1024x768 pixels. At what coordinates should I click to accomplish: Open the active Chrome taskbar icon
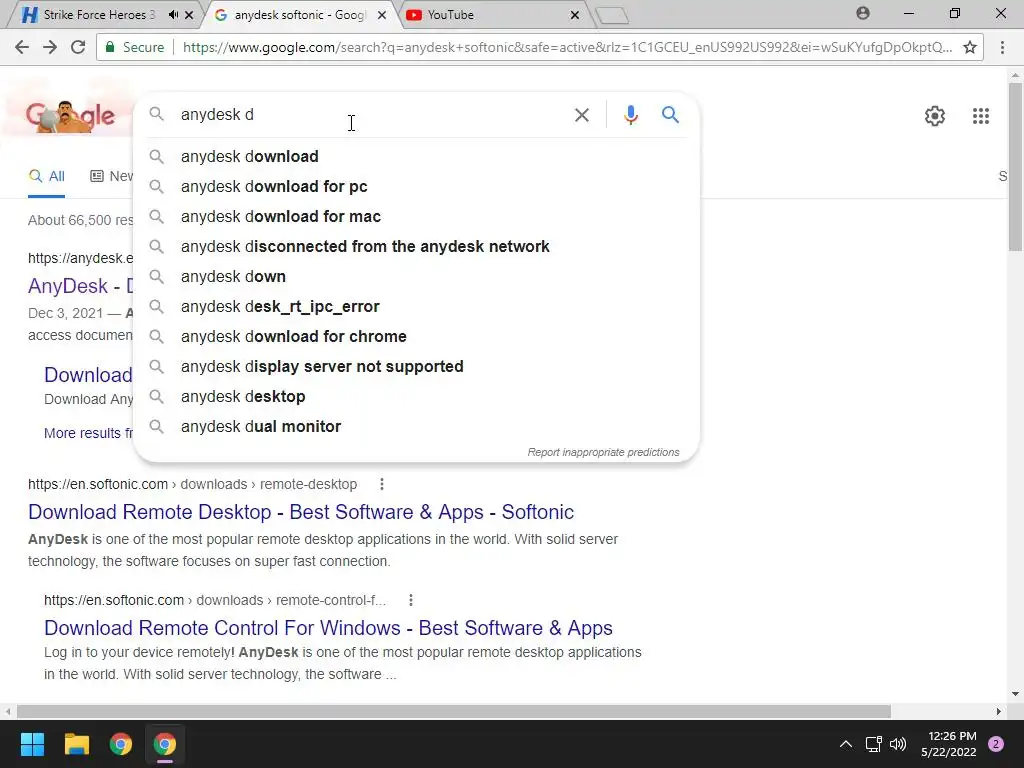(165, 744)
